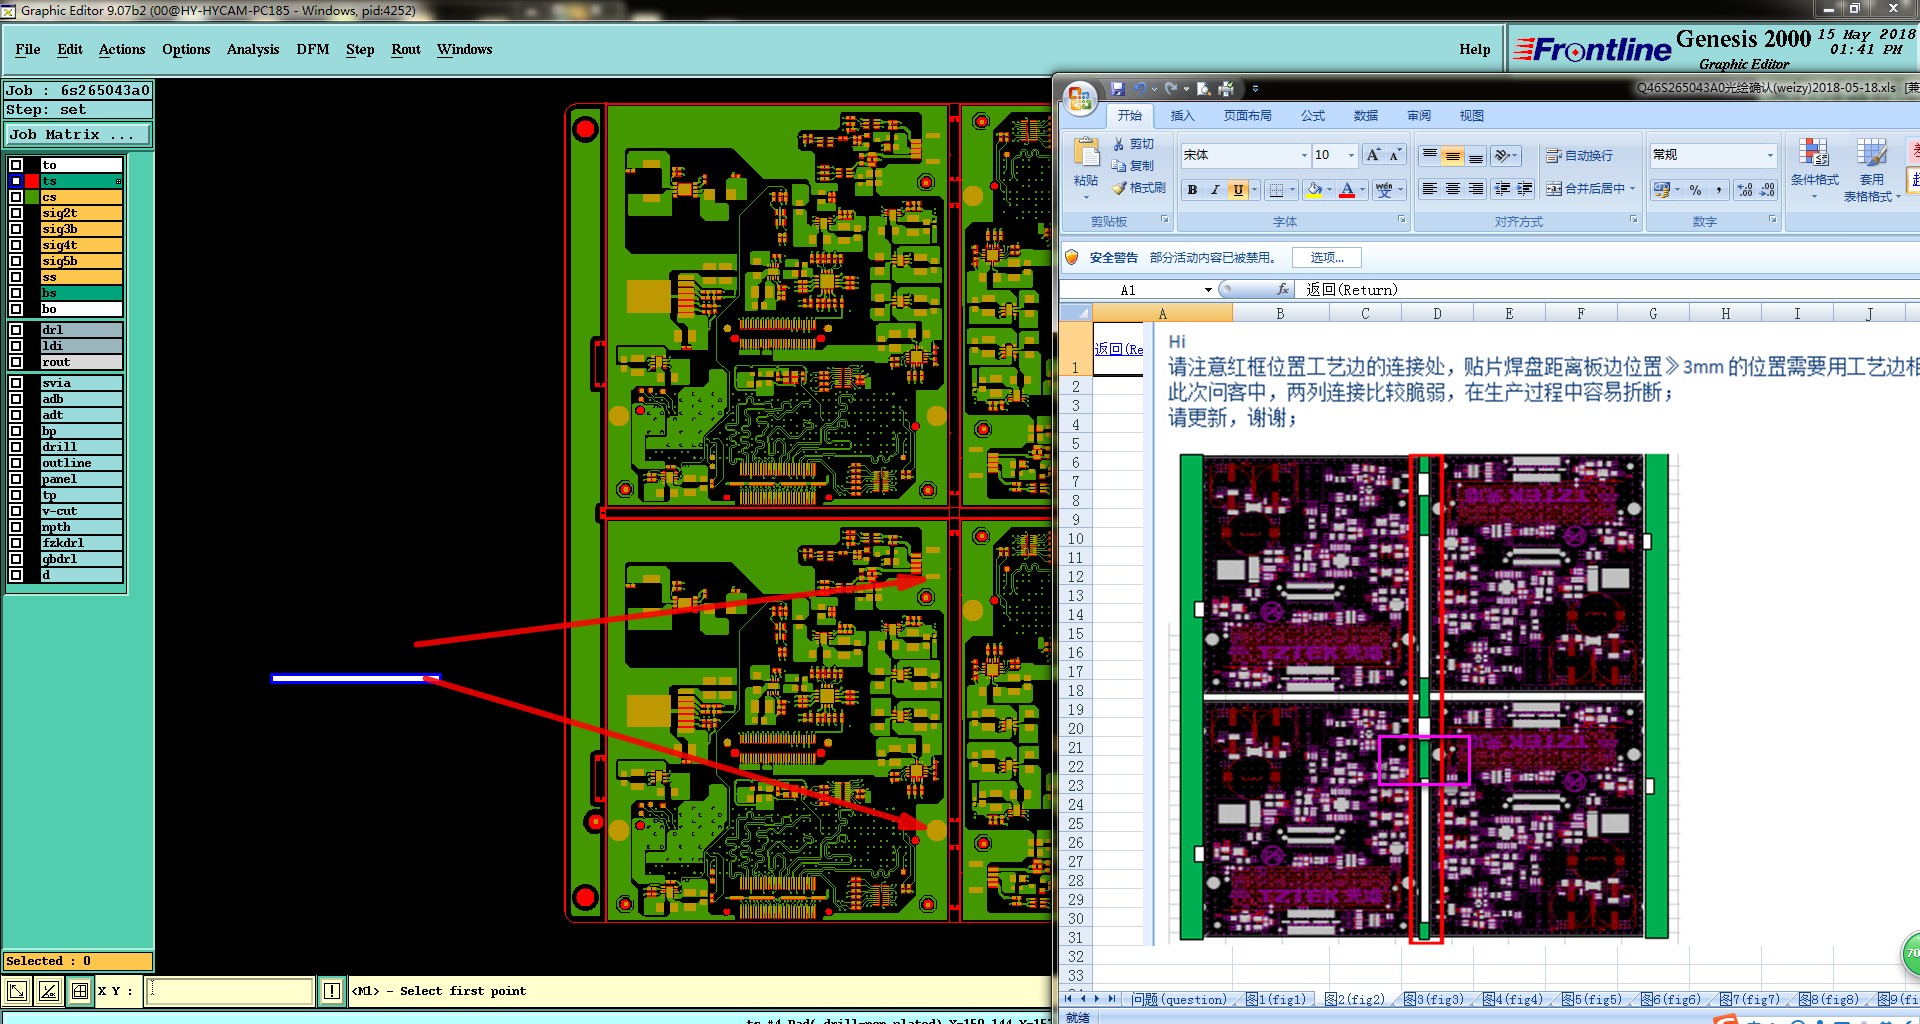Expand the Name Box dropdown arrow
The width and height of the screenshot is (1920, 1024).
(1208, 290)
